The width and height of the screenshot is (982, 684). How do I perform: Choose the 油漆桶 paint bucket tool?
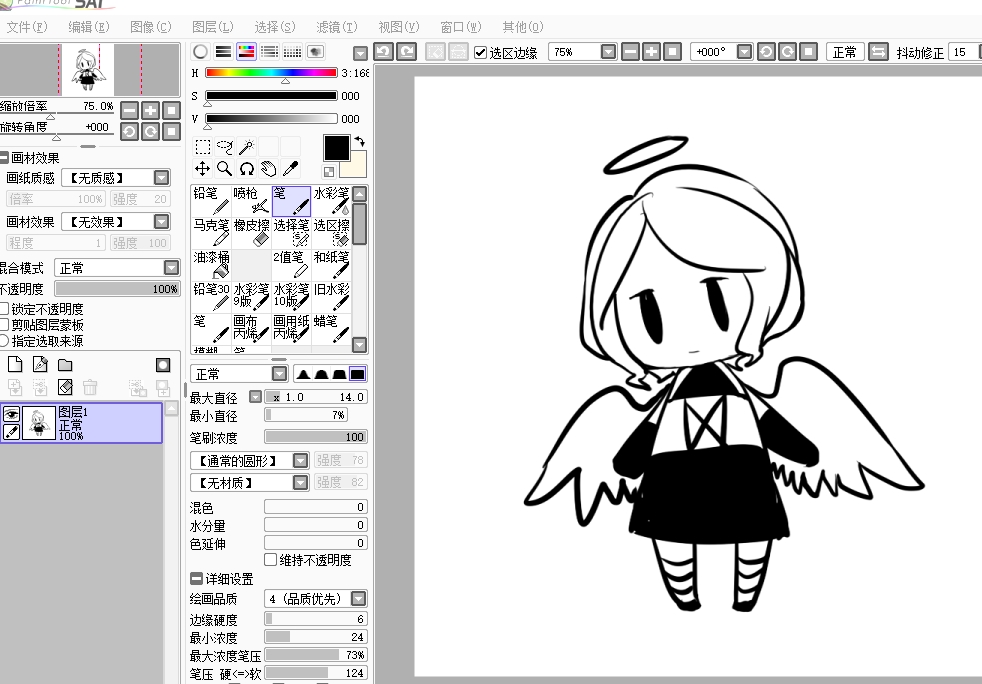click(211, 265)
